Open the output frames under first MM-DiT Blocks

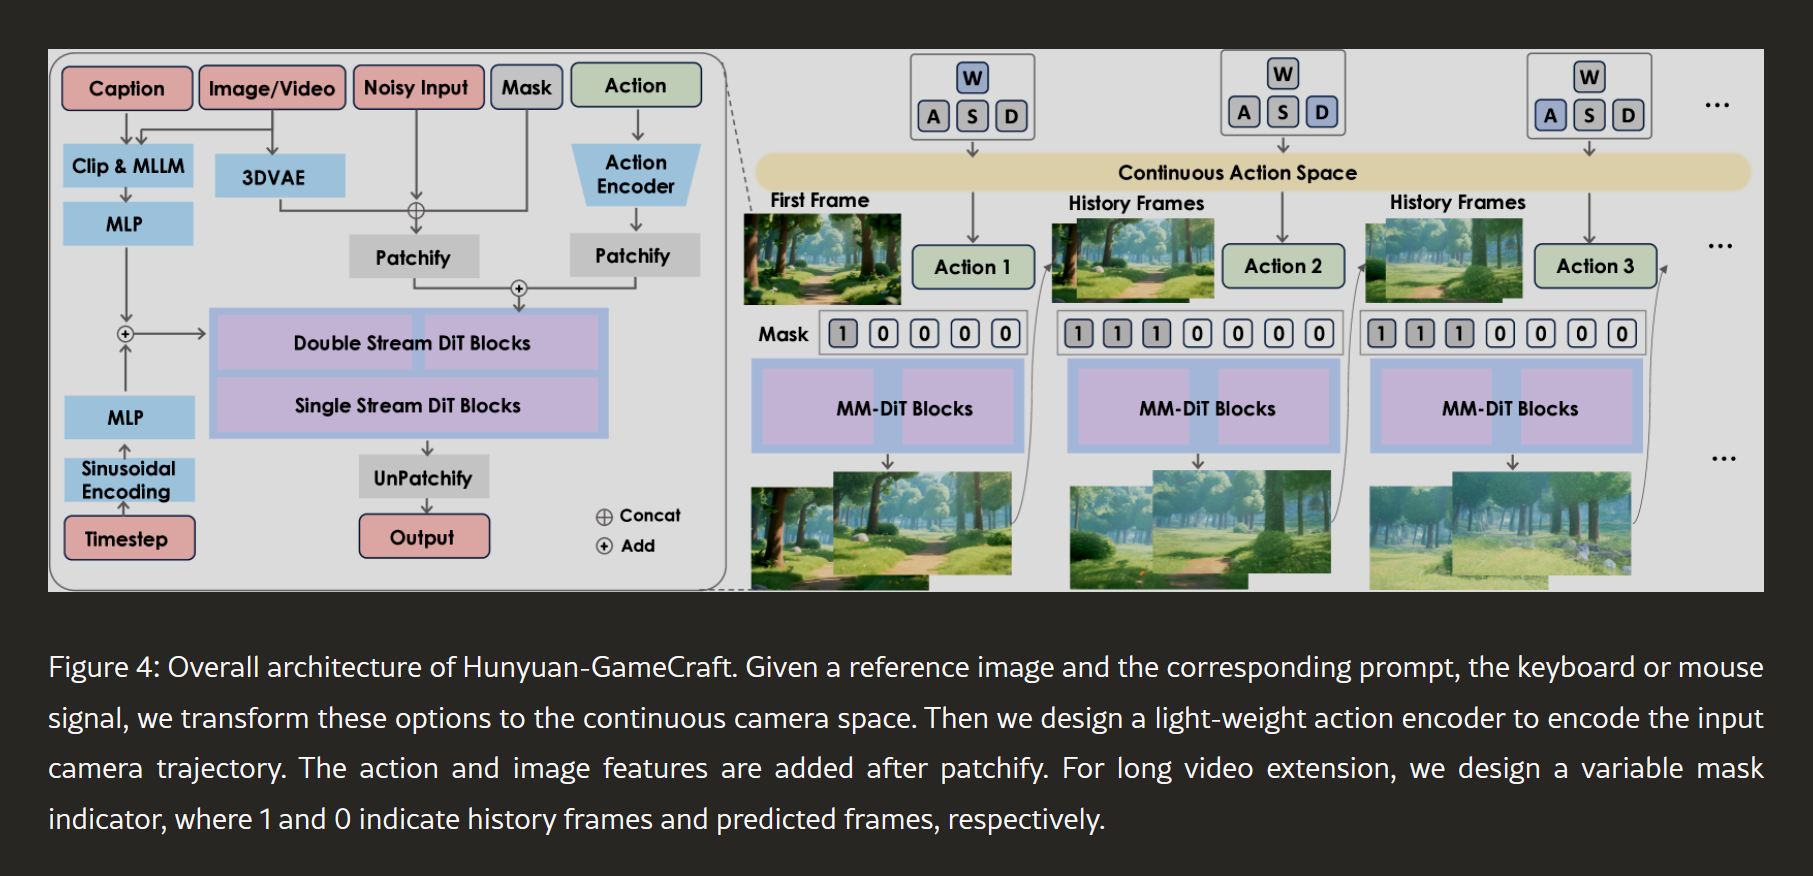[x=882, y=530]
